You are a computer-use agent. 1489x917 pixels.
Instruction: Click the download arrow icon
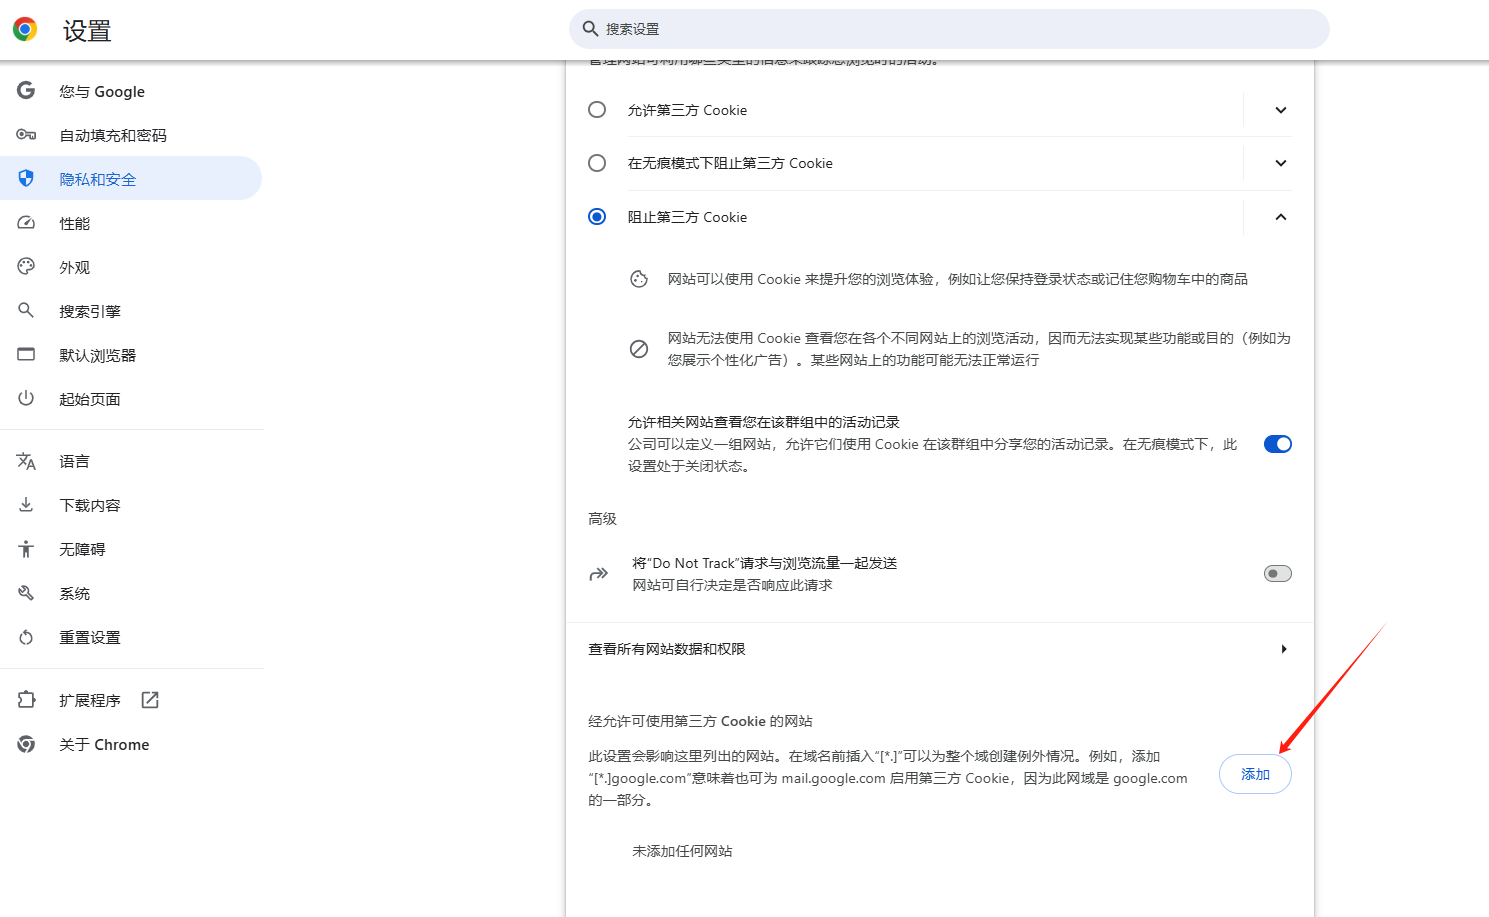pos(26,505)
